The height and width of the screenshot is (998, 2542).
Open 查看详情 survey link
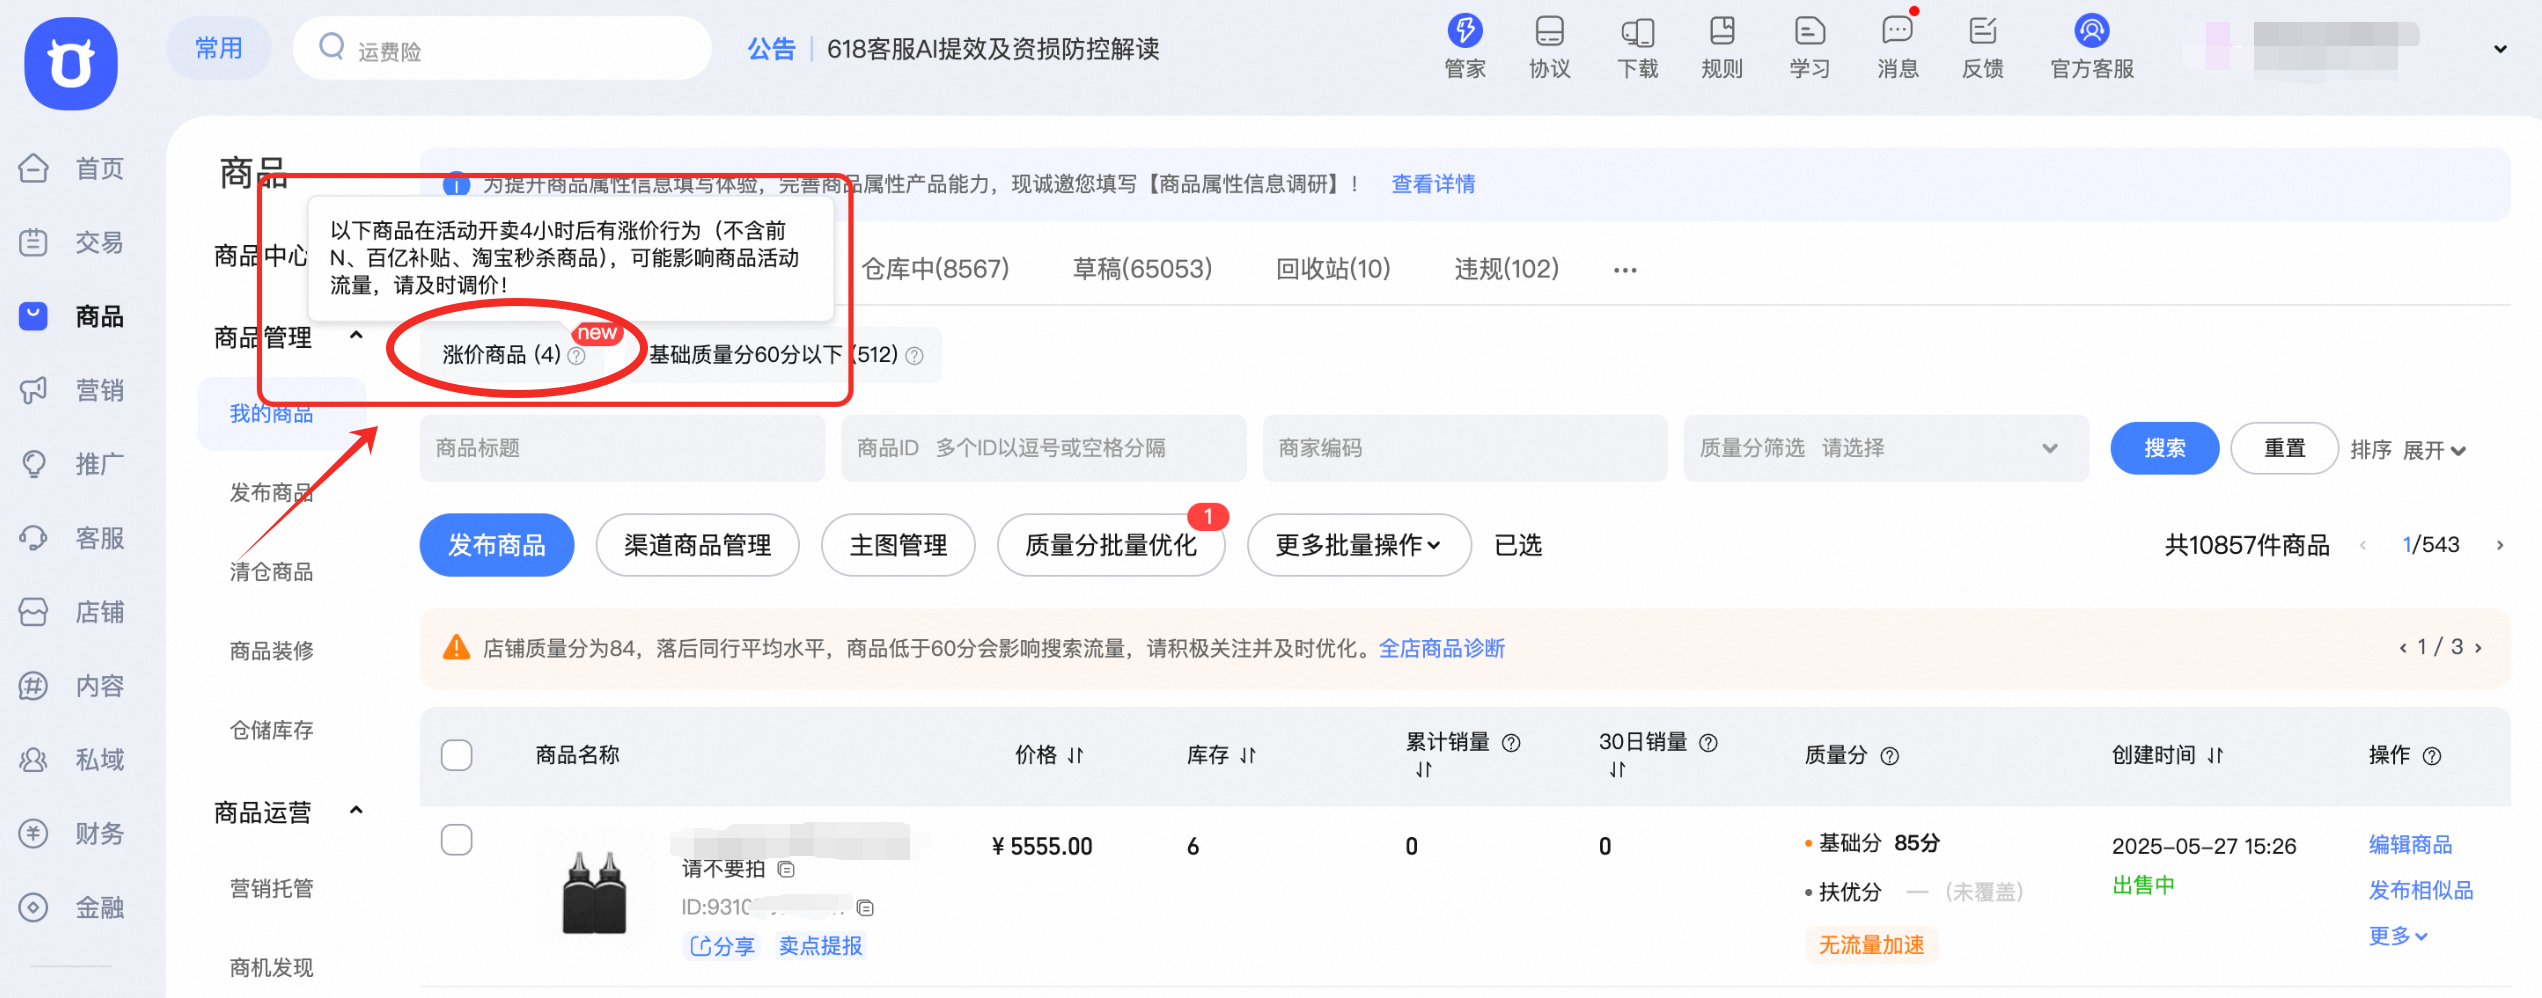[x=1433, y=184]
